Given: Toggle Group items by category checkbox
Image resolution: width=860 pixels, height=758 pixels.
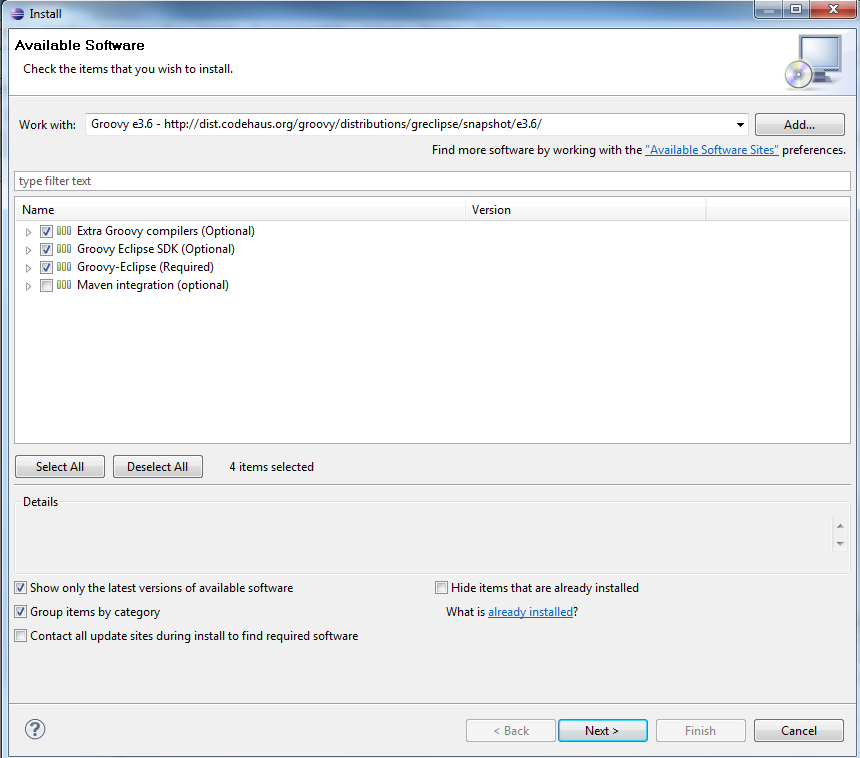Looking at the screenshot, I should [x=21, y=612].
